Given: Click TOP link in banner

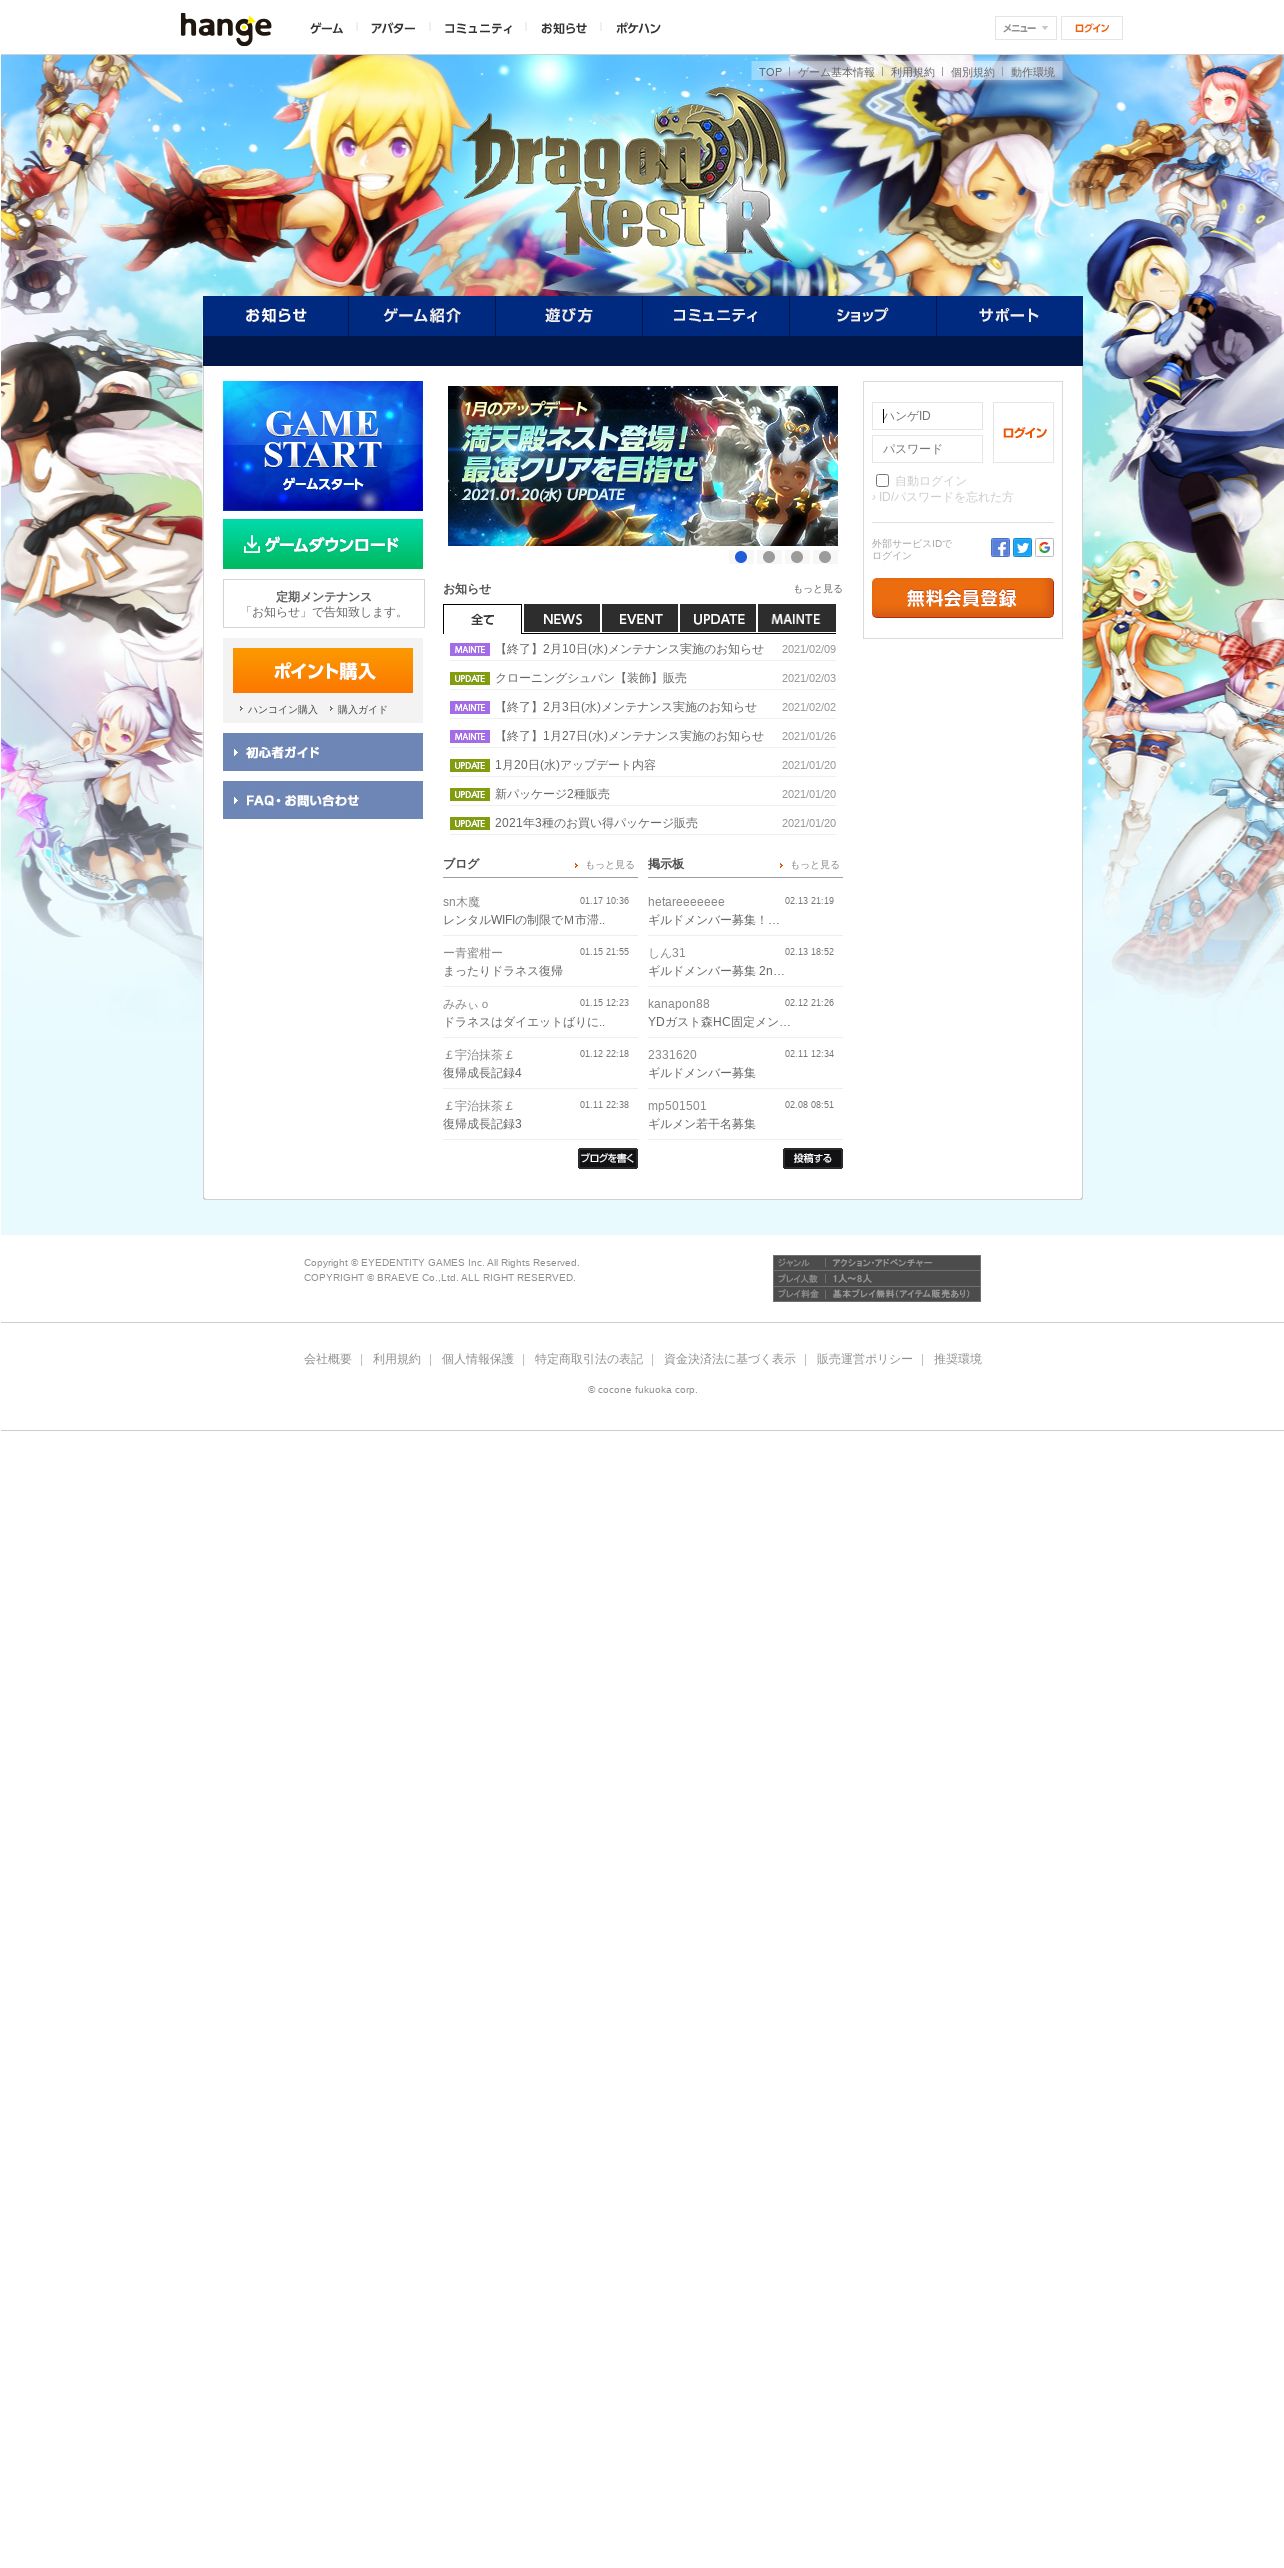Looking at the screenshot, I should [770, 72].
